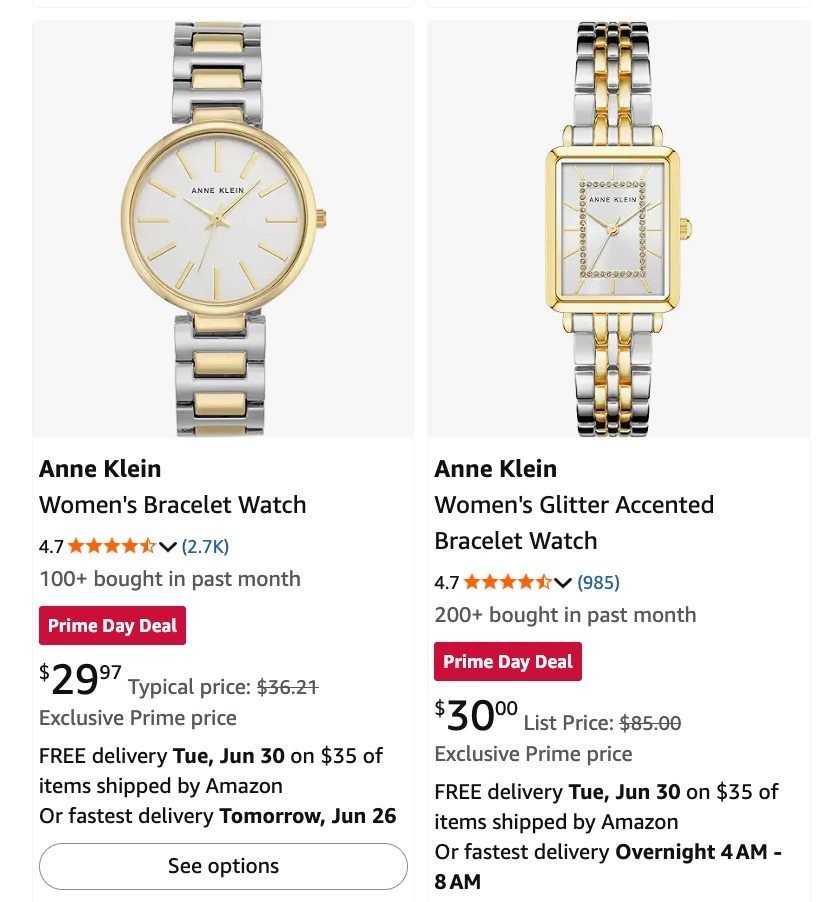Expand the rating chevron beside 2.7K reviews

coord(167,546)
